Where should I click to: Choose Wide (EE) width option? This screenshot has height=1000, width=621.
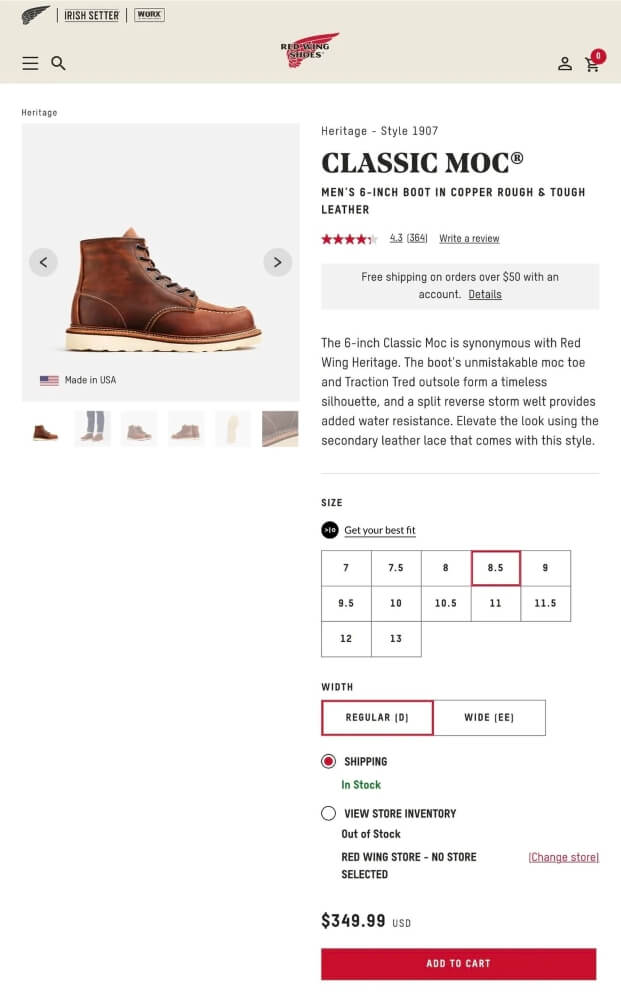489,717
